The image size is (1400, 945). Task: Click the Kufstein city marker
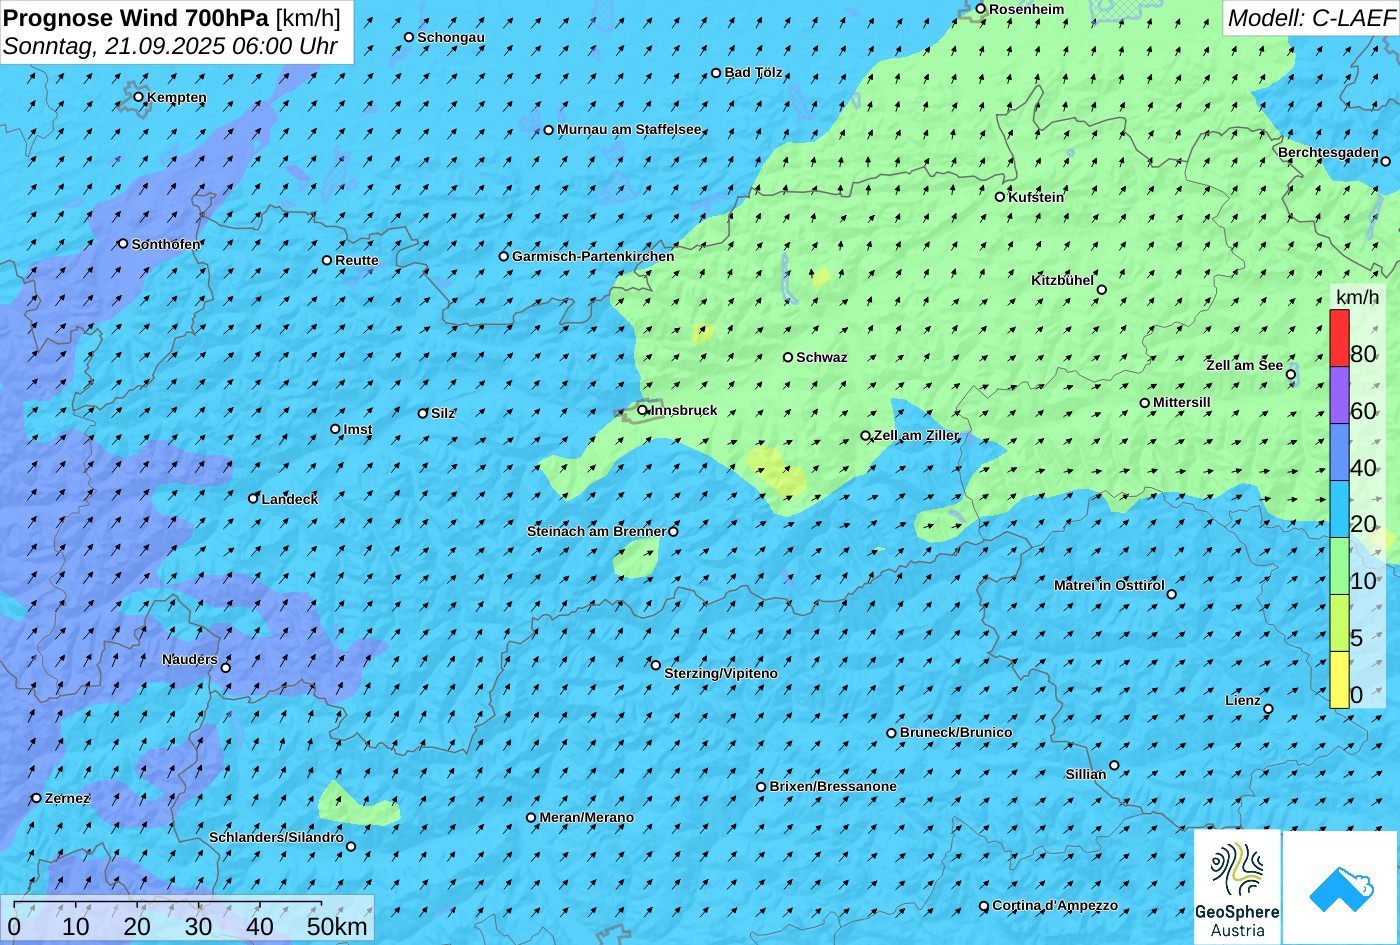point(999,197)
